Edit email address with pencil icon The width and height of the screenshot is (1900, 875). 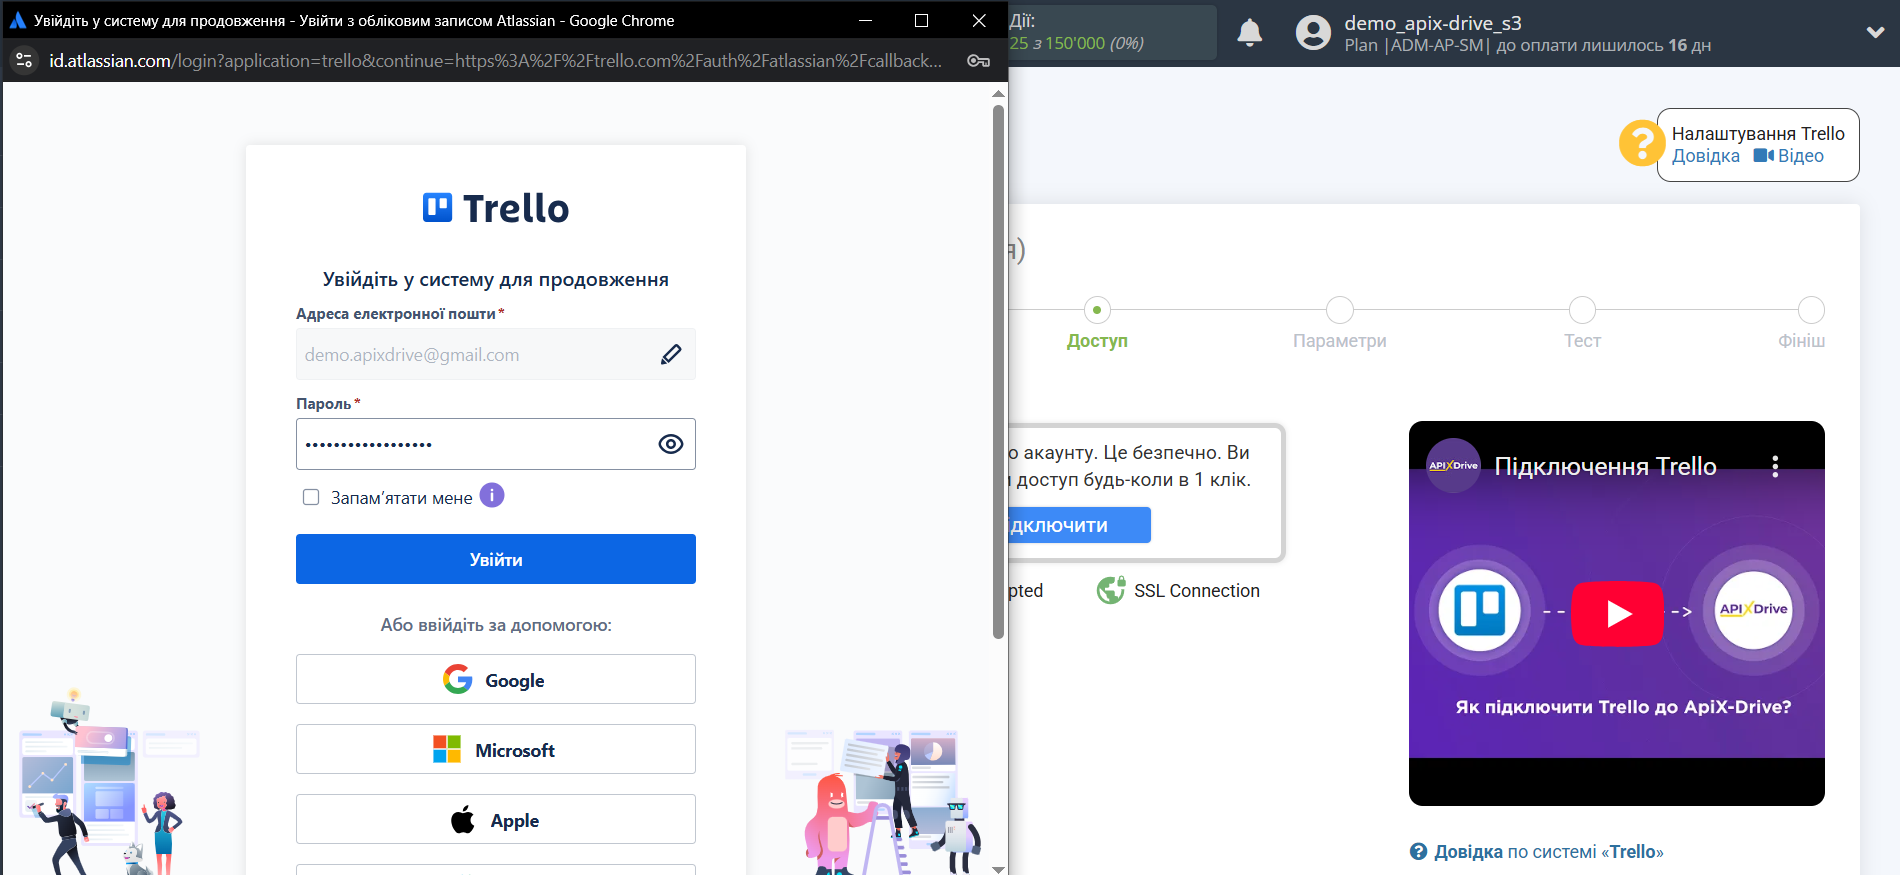tap(671, 354)
